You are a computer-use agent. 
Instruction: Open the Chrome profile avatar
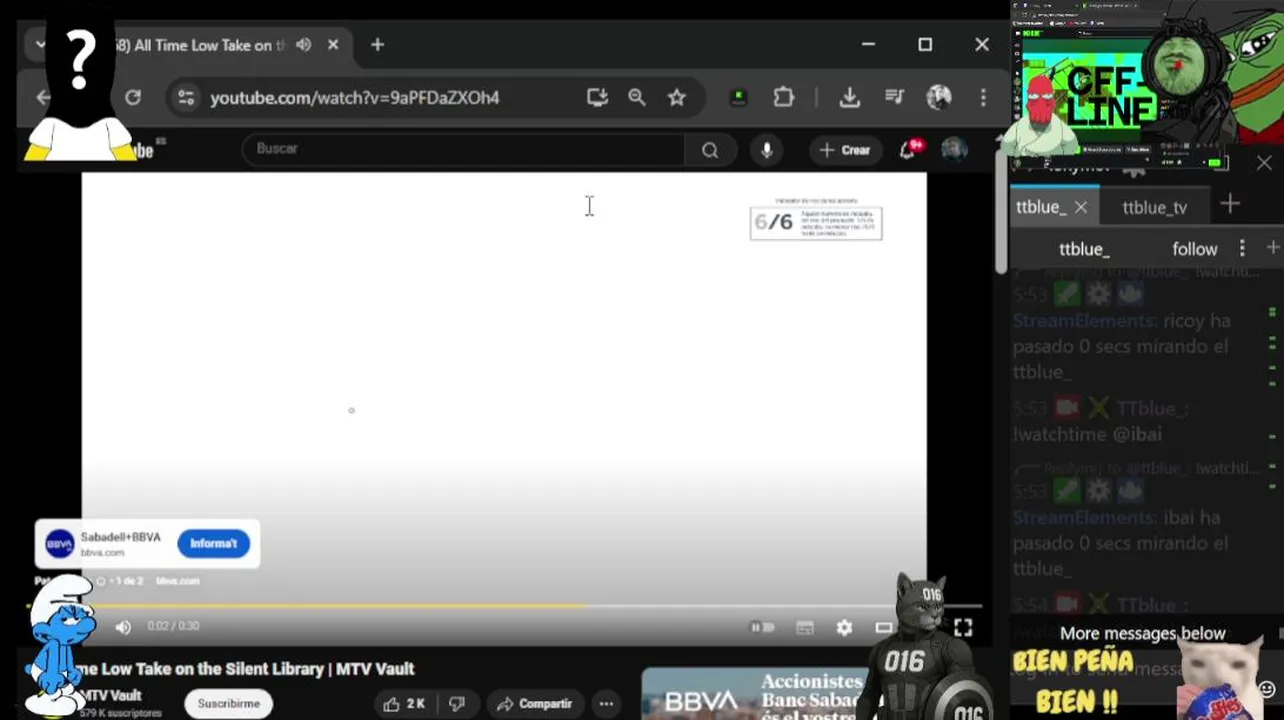click(x=939, y=97)
